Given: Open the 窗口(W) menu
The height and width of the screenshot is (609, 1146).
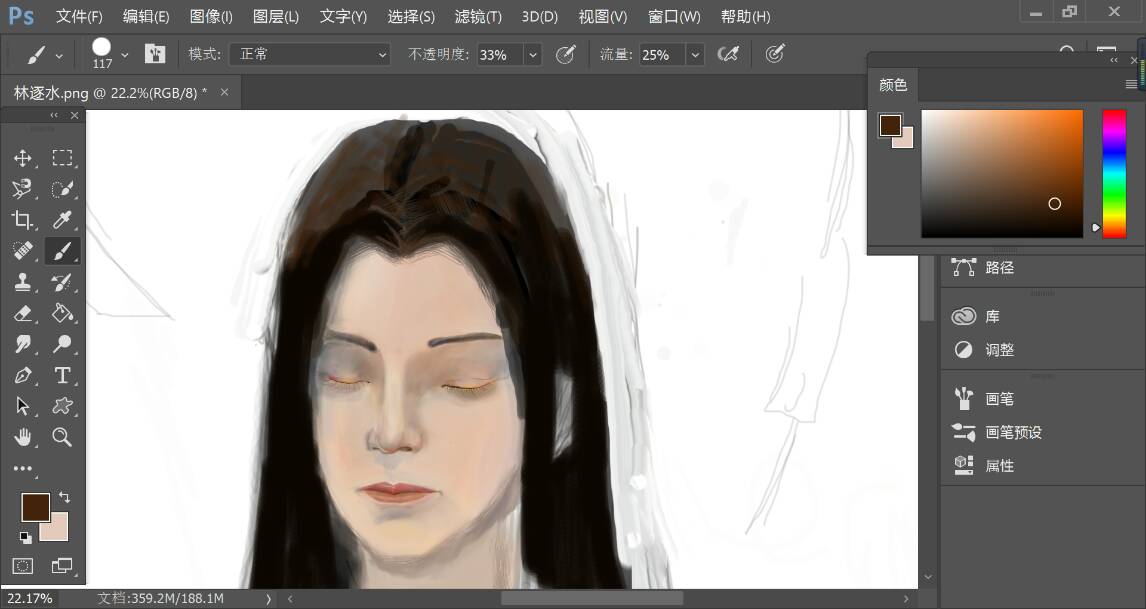Looking at the screenshot, I should 674,16.
